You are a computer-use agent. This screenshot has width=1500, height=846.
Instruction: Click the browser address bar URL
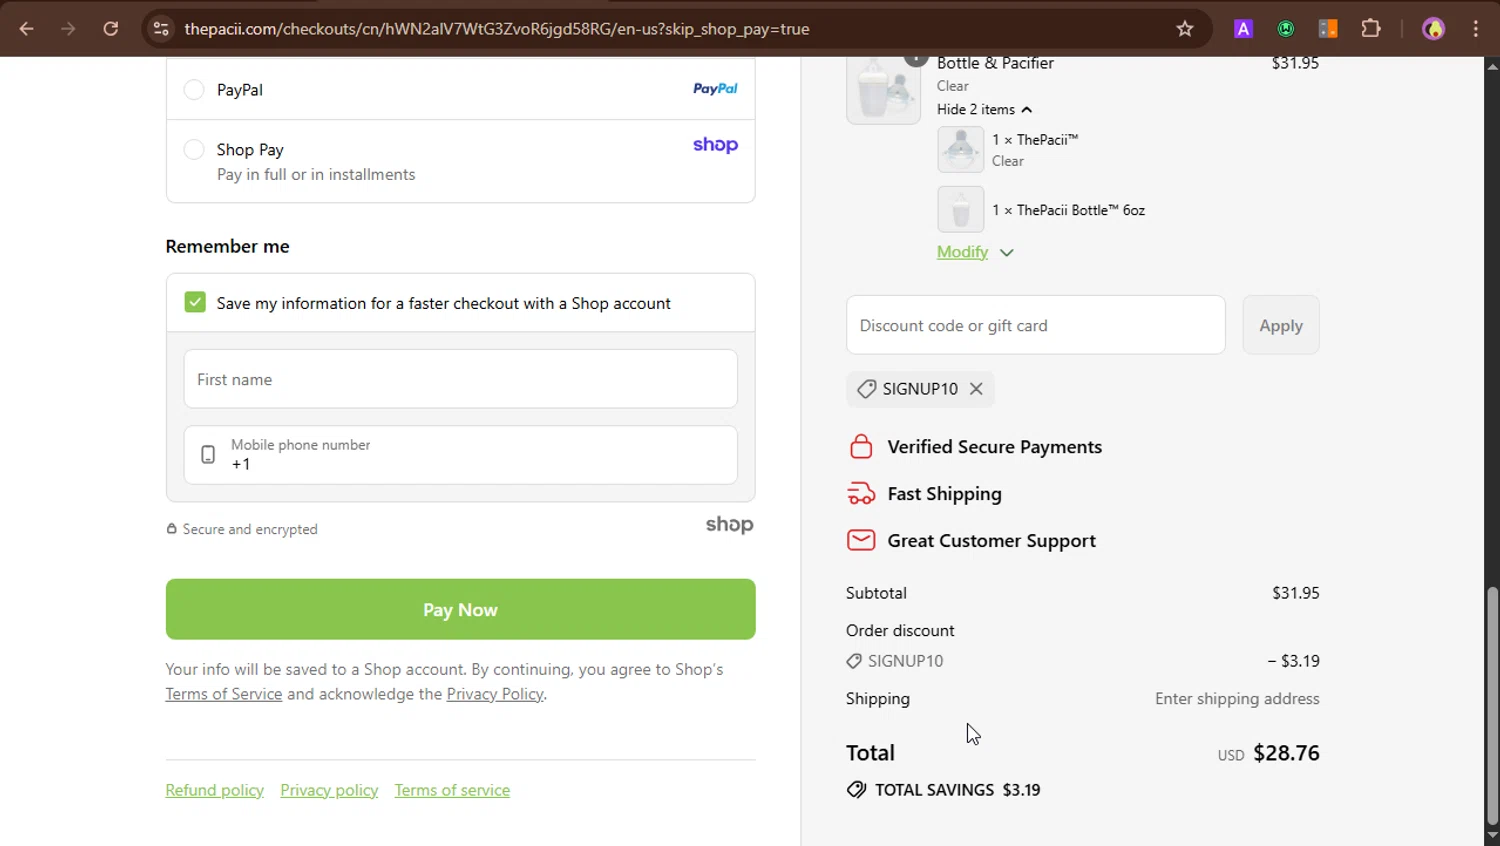click(497, 29)
